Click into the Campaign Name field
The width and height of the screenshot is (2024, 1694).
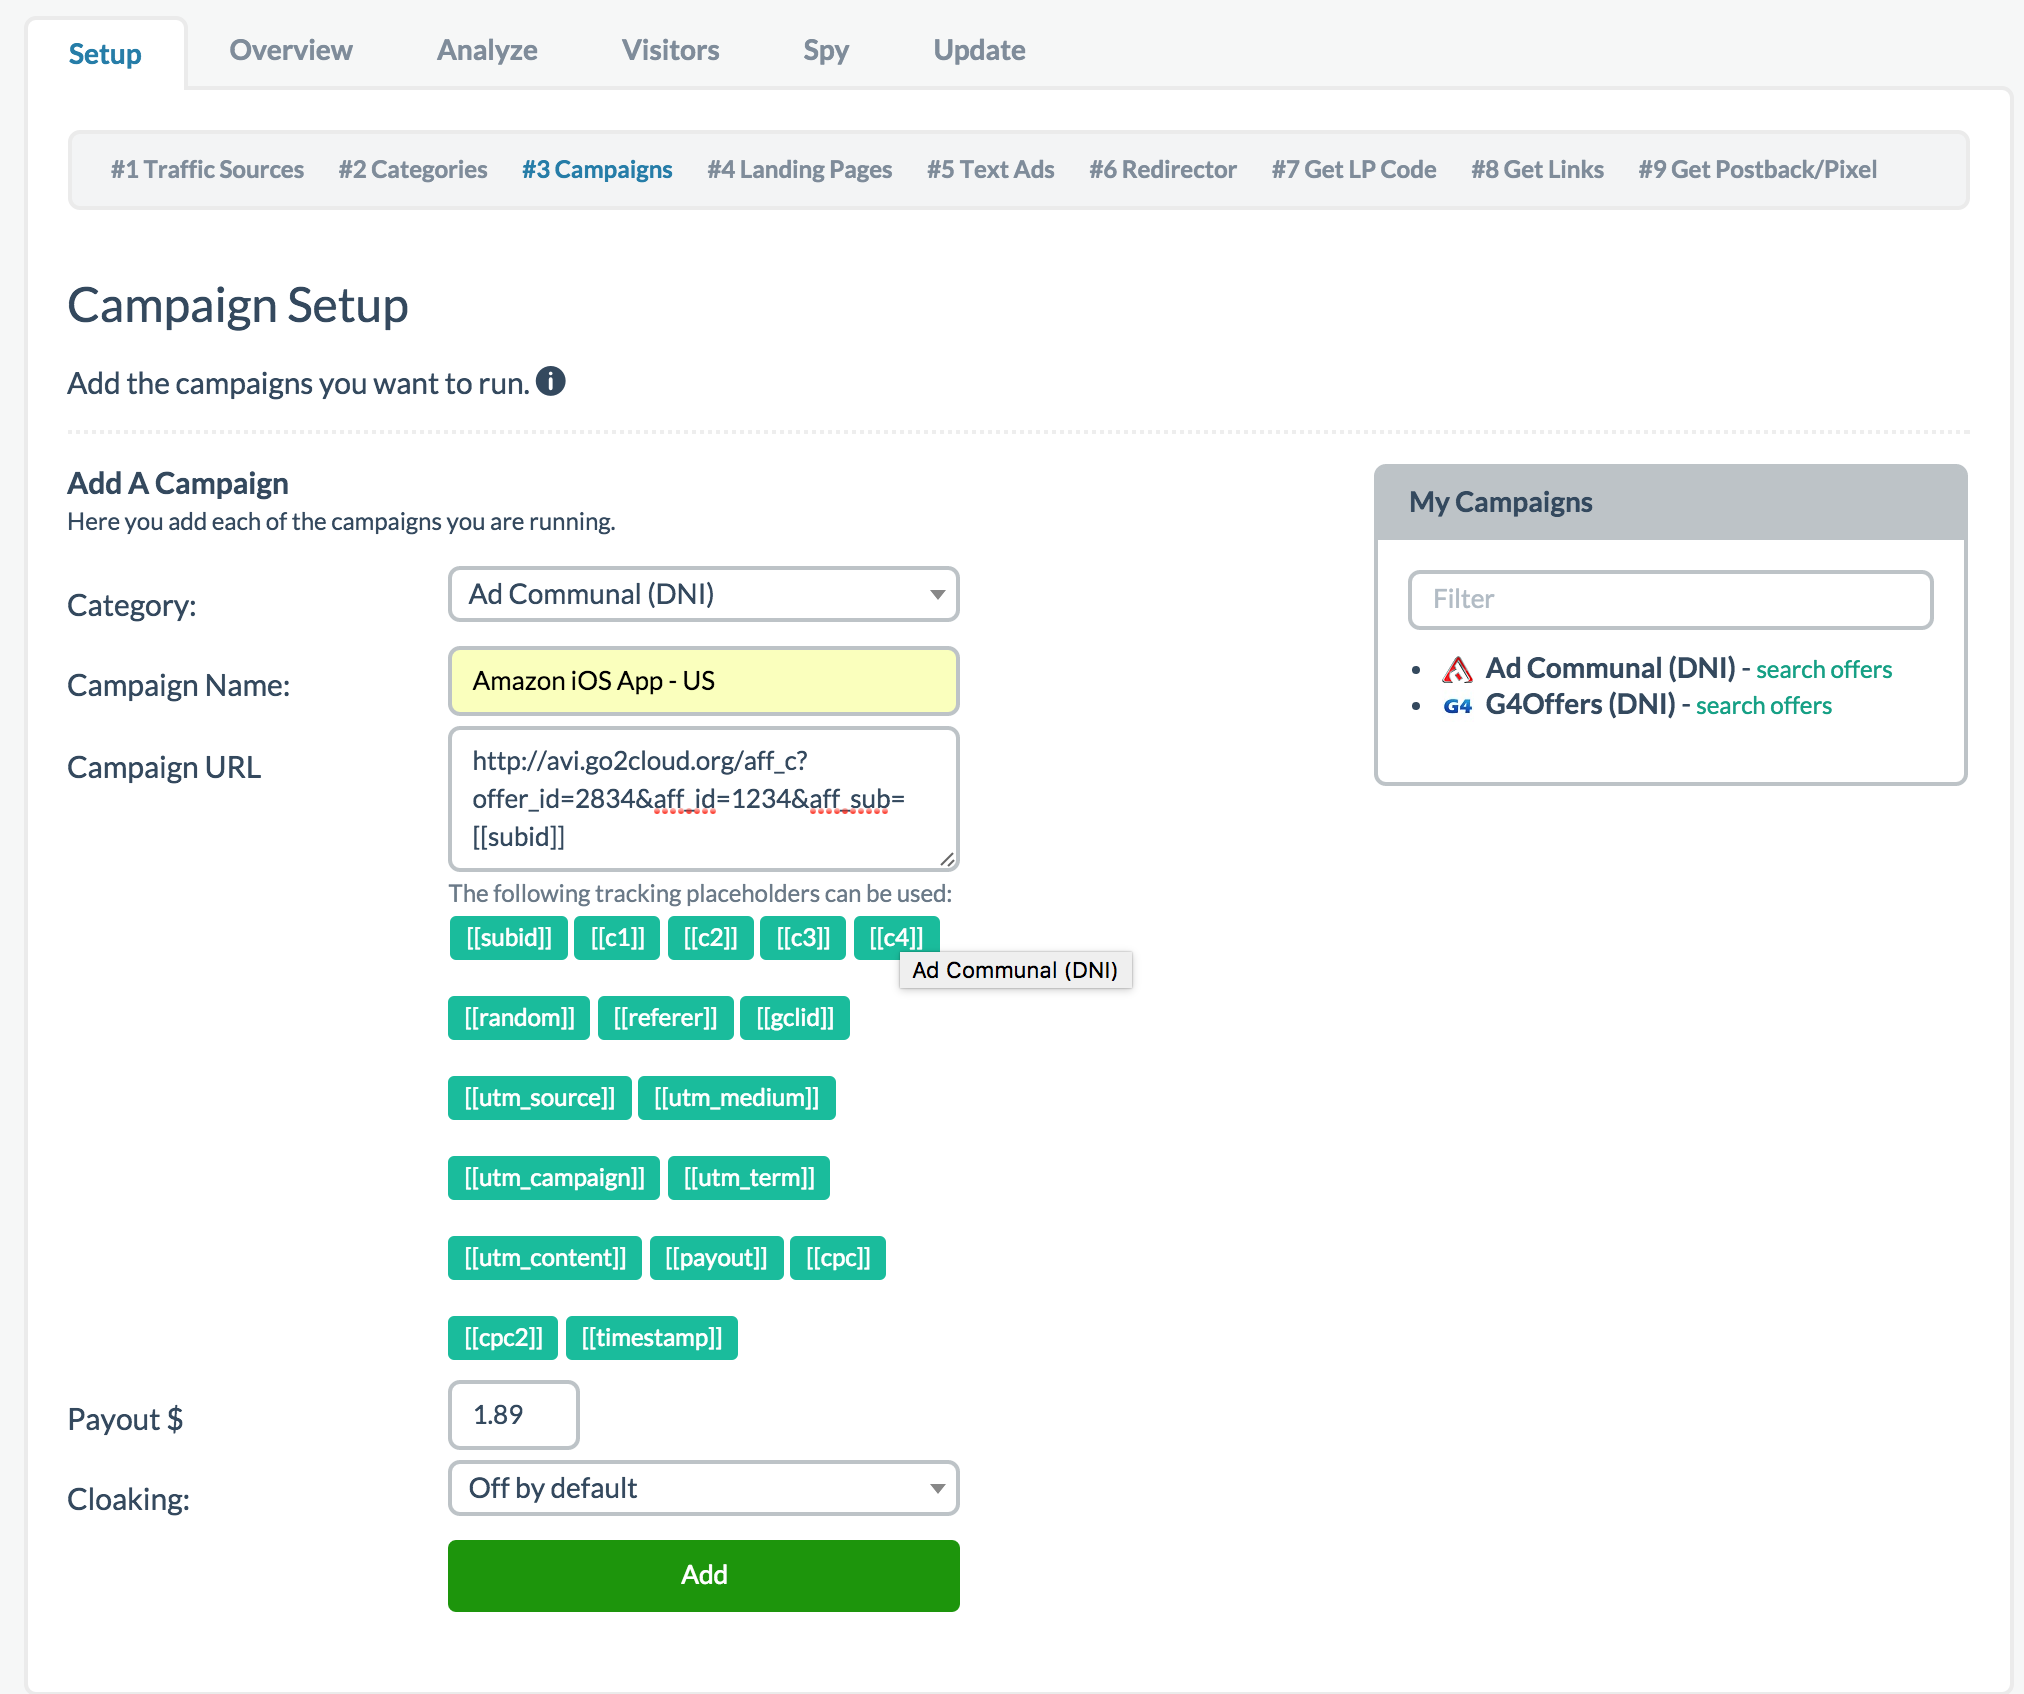(x=703, y=681)
